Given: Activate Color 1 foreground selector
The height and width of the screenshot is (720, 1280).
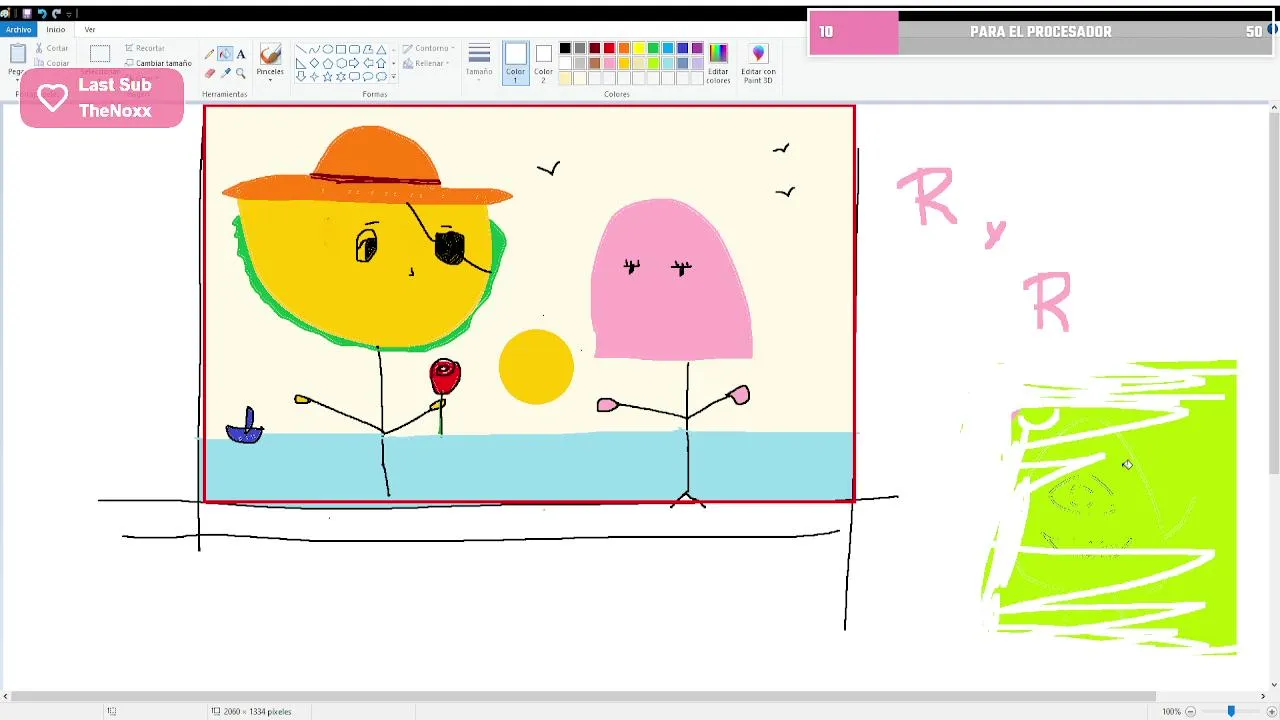Looking at the screenshot, I should coord(515,63).
